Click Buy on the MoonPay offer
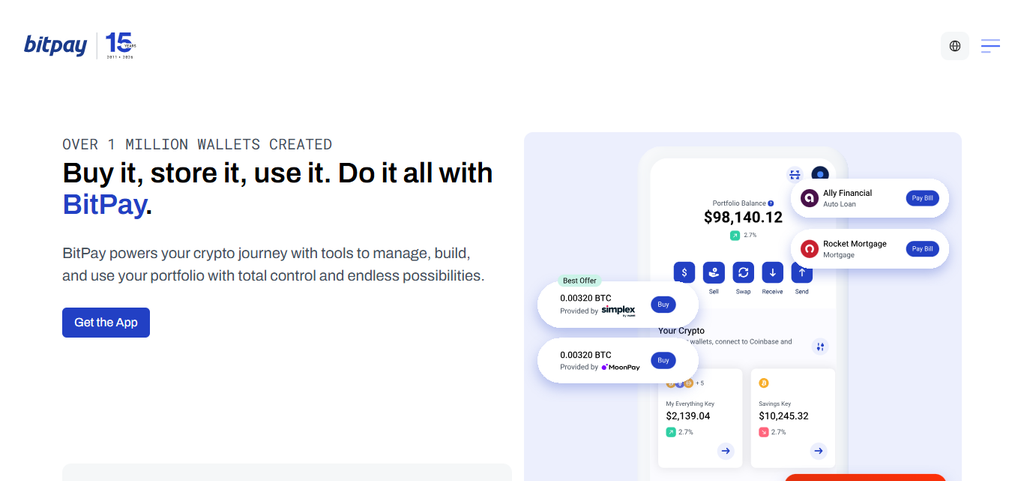This screenshot has height=481, width=1024. pos(664,360)
